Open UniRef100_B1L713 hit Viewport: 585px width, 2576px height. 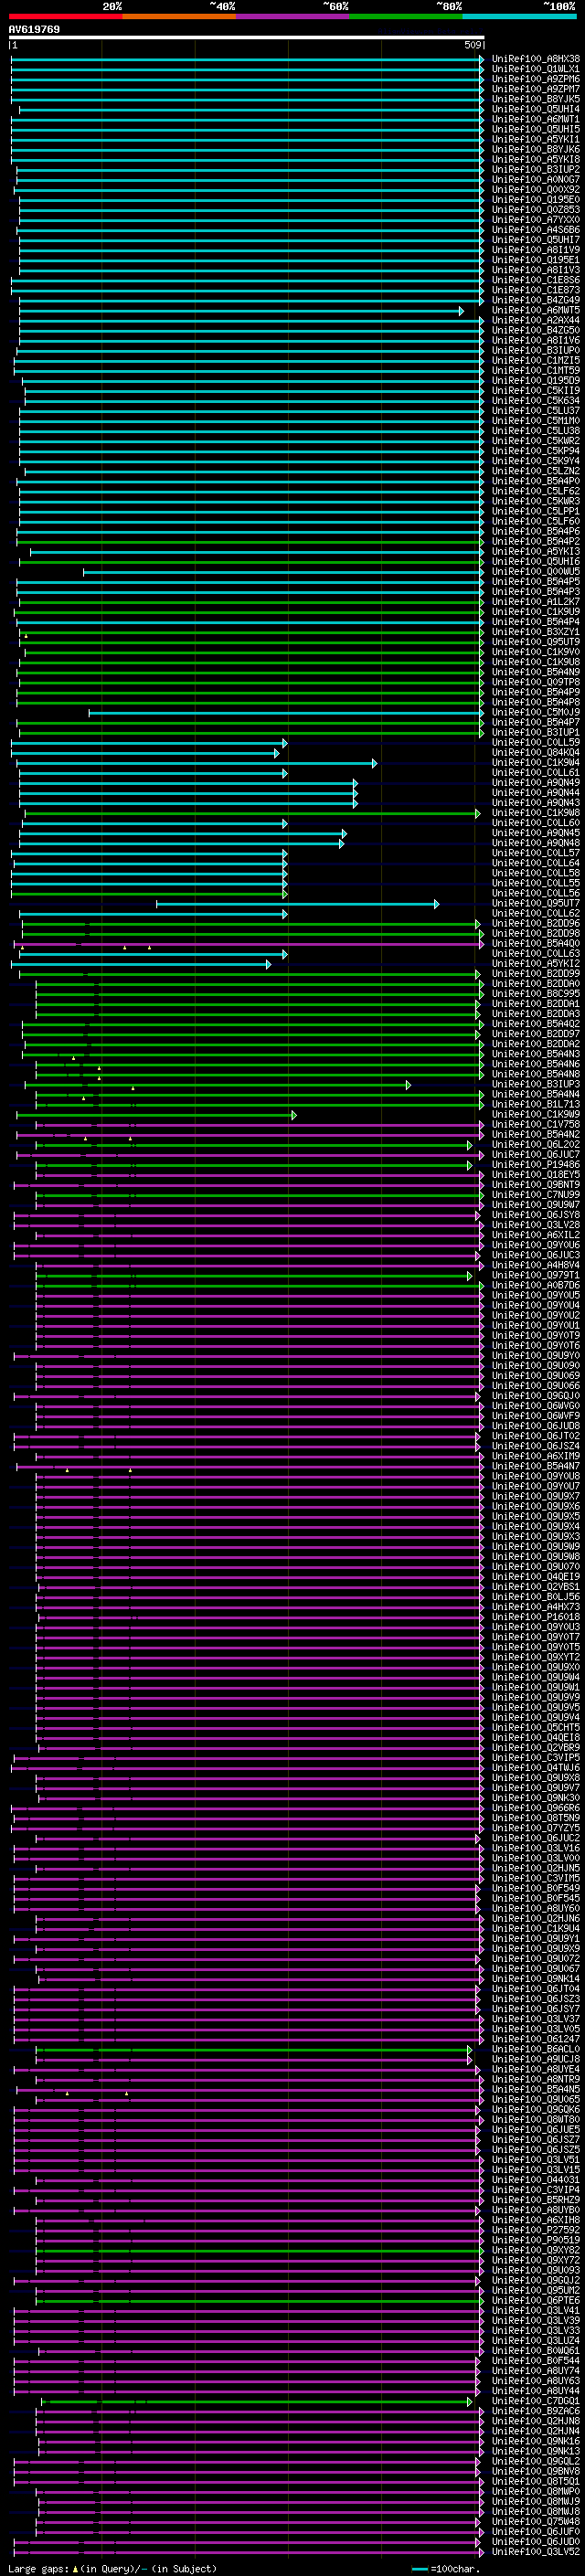(536, 1104)
